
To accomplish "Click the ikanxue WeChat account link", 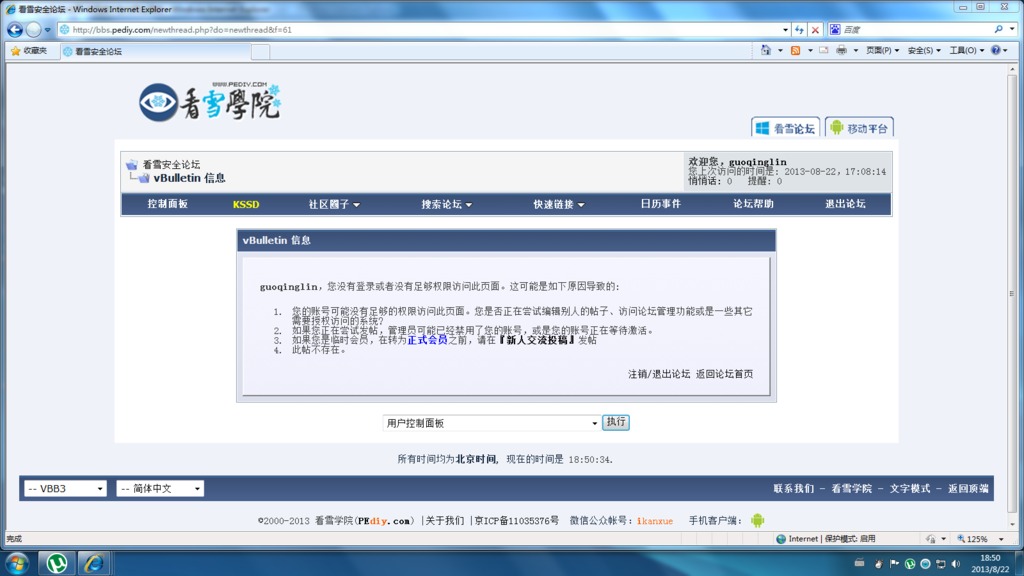I will pos(654,521).
